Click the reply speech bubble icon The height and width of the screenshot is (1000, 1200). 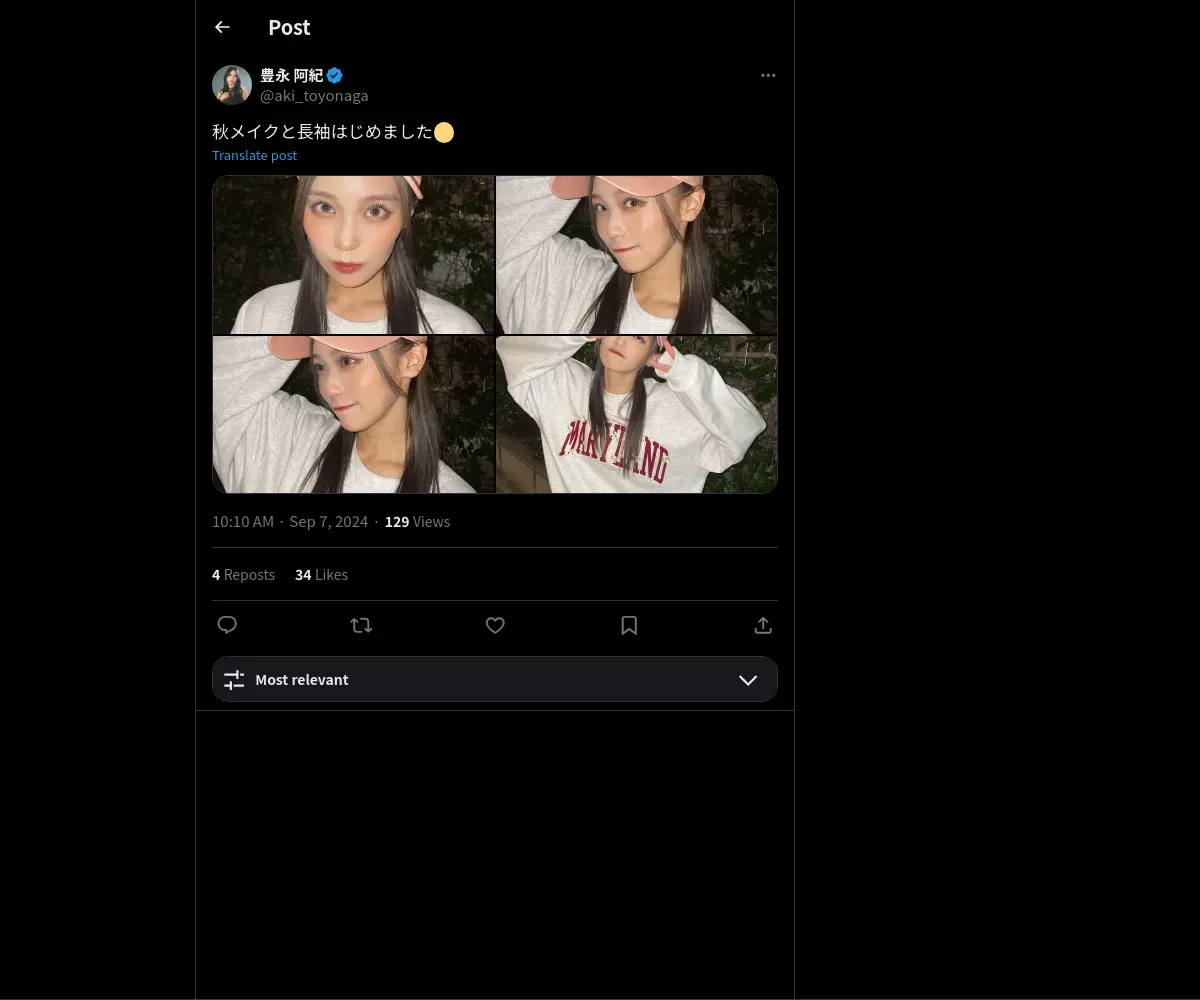pos(227,625)
